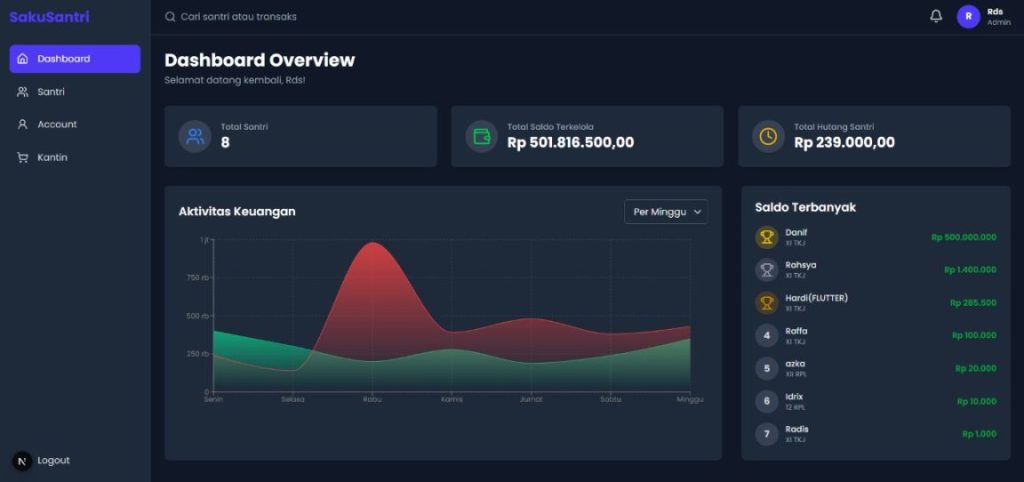Click the notification bell icon

point(936,16)
